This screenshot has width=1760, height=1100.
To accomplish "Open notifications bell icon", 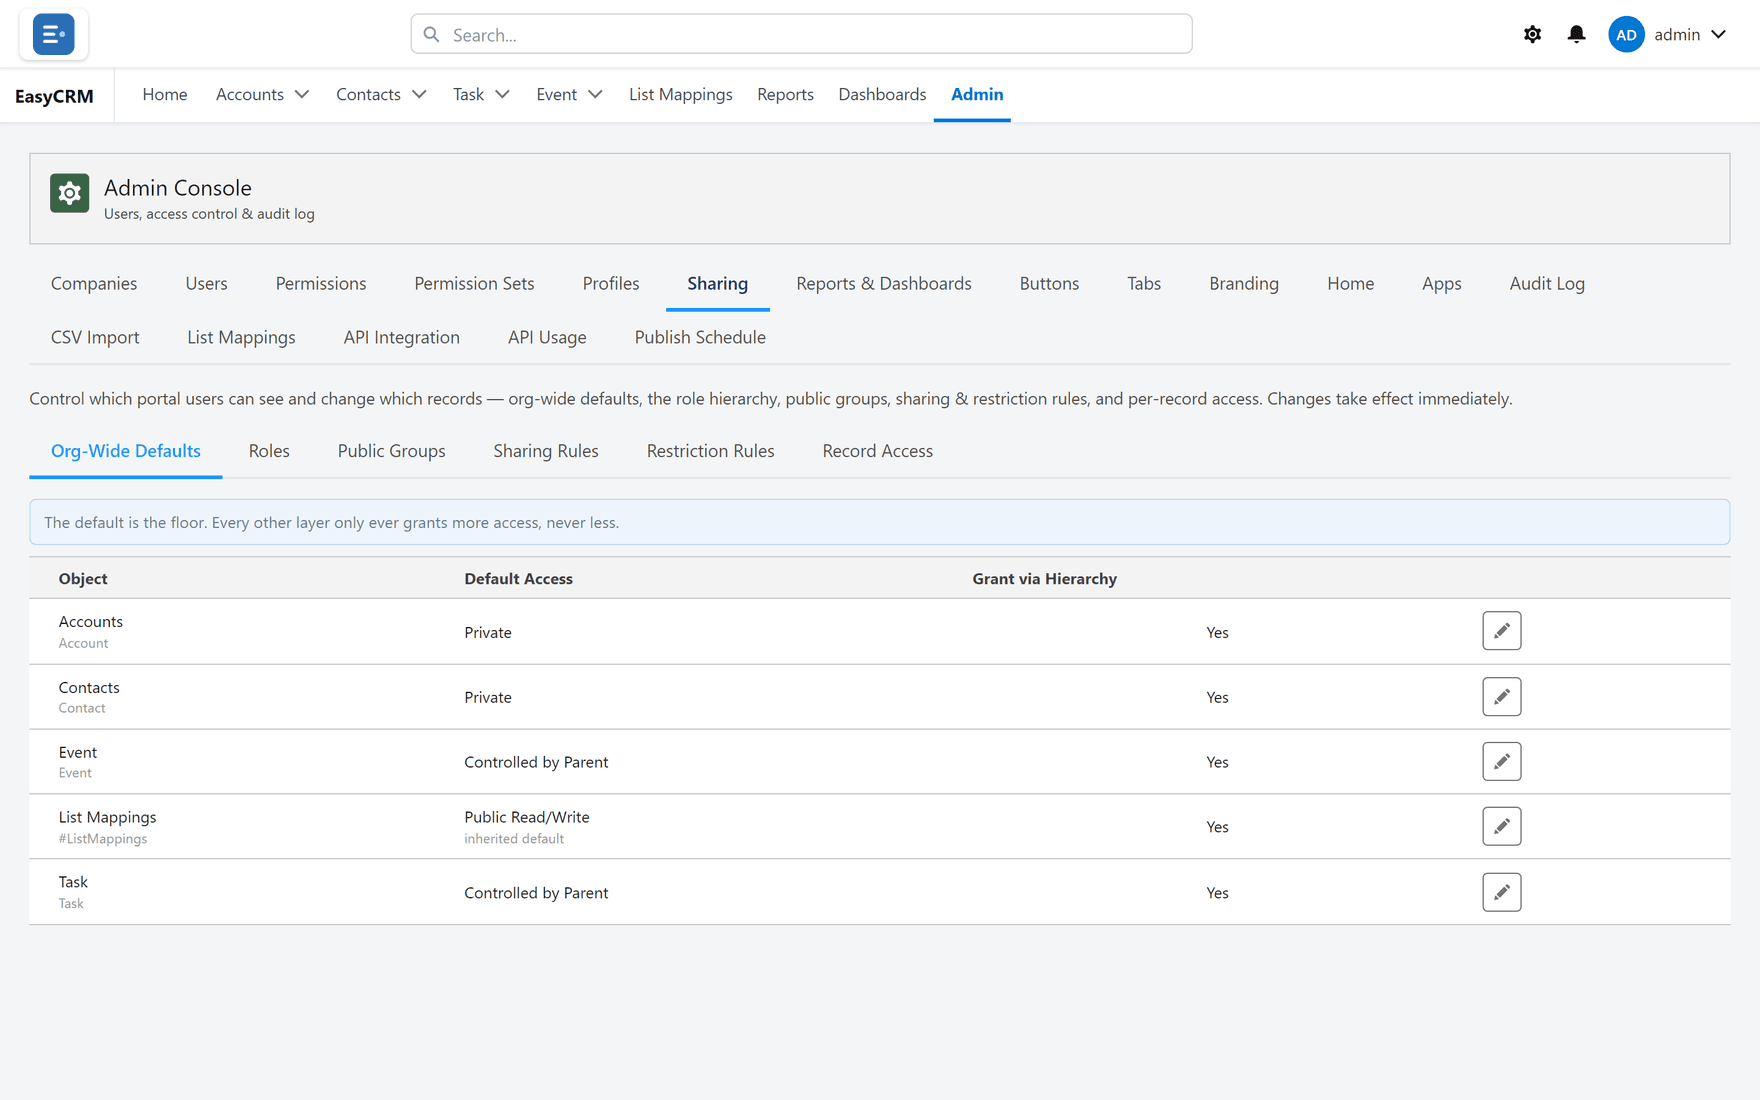I will (x=1576, y=34).
